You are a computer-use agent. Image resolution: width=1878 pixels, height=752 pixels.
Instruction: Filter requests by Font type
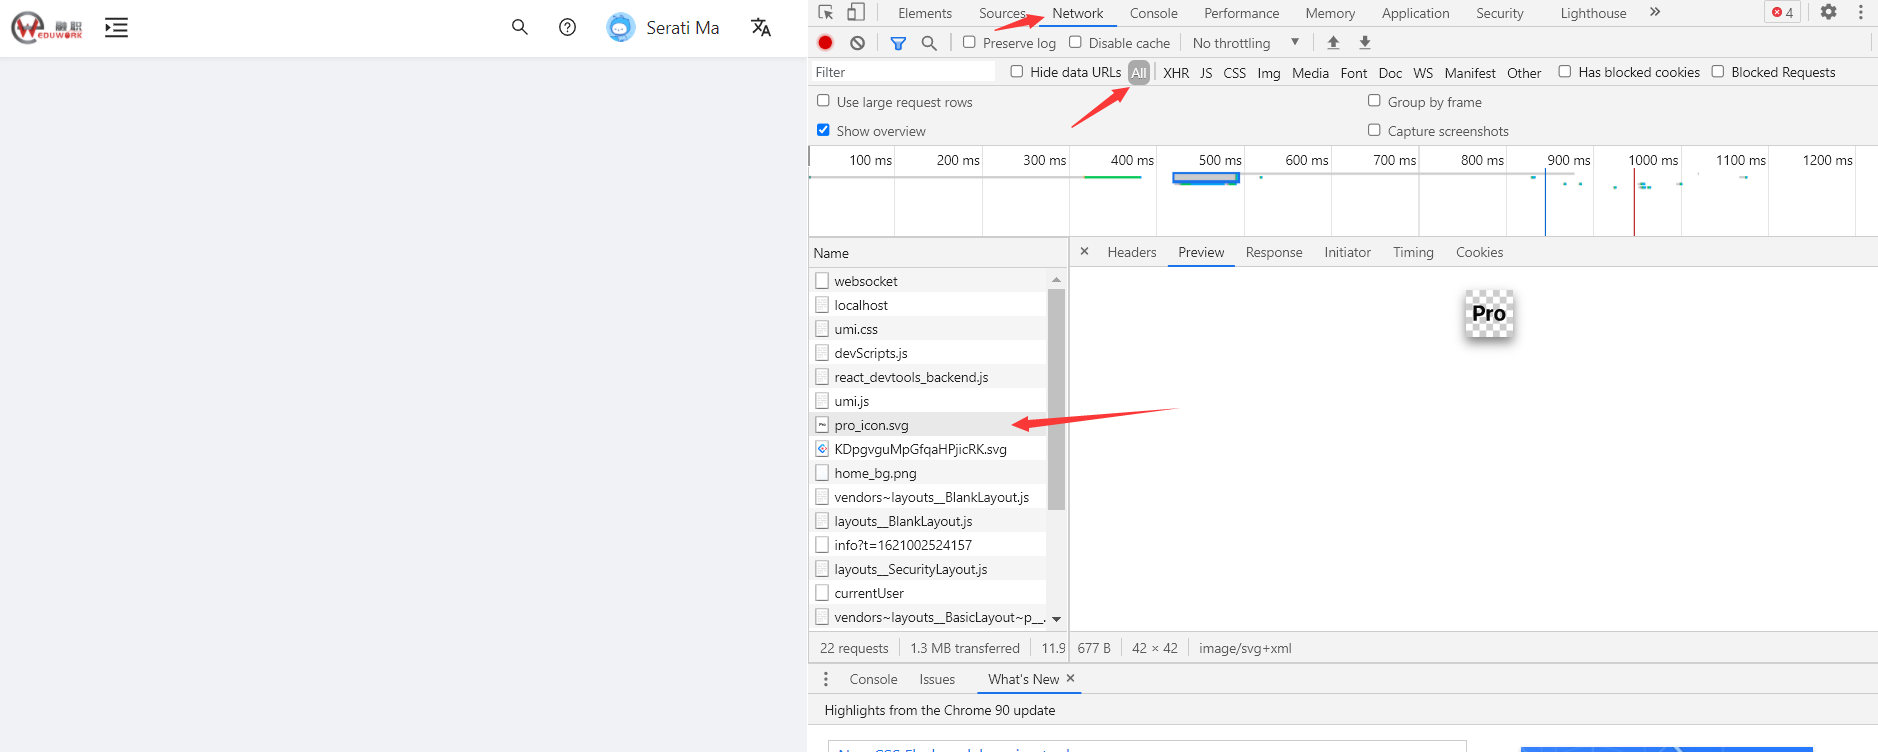tap(1354, 73)
